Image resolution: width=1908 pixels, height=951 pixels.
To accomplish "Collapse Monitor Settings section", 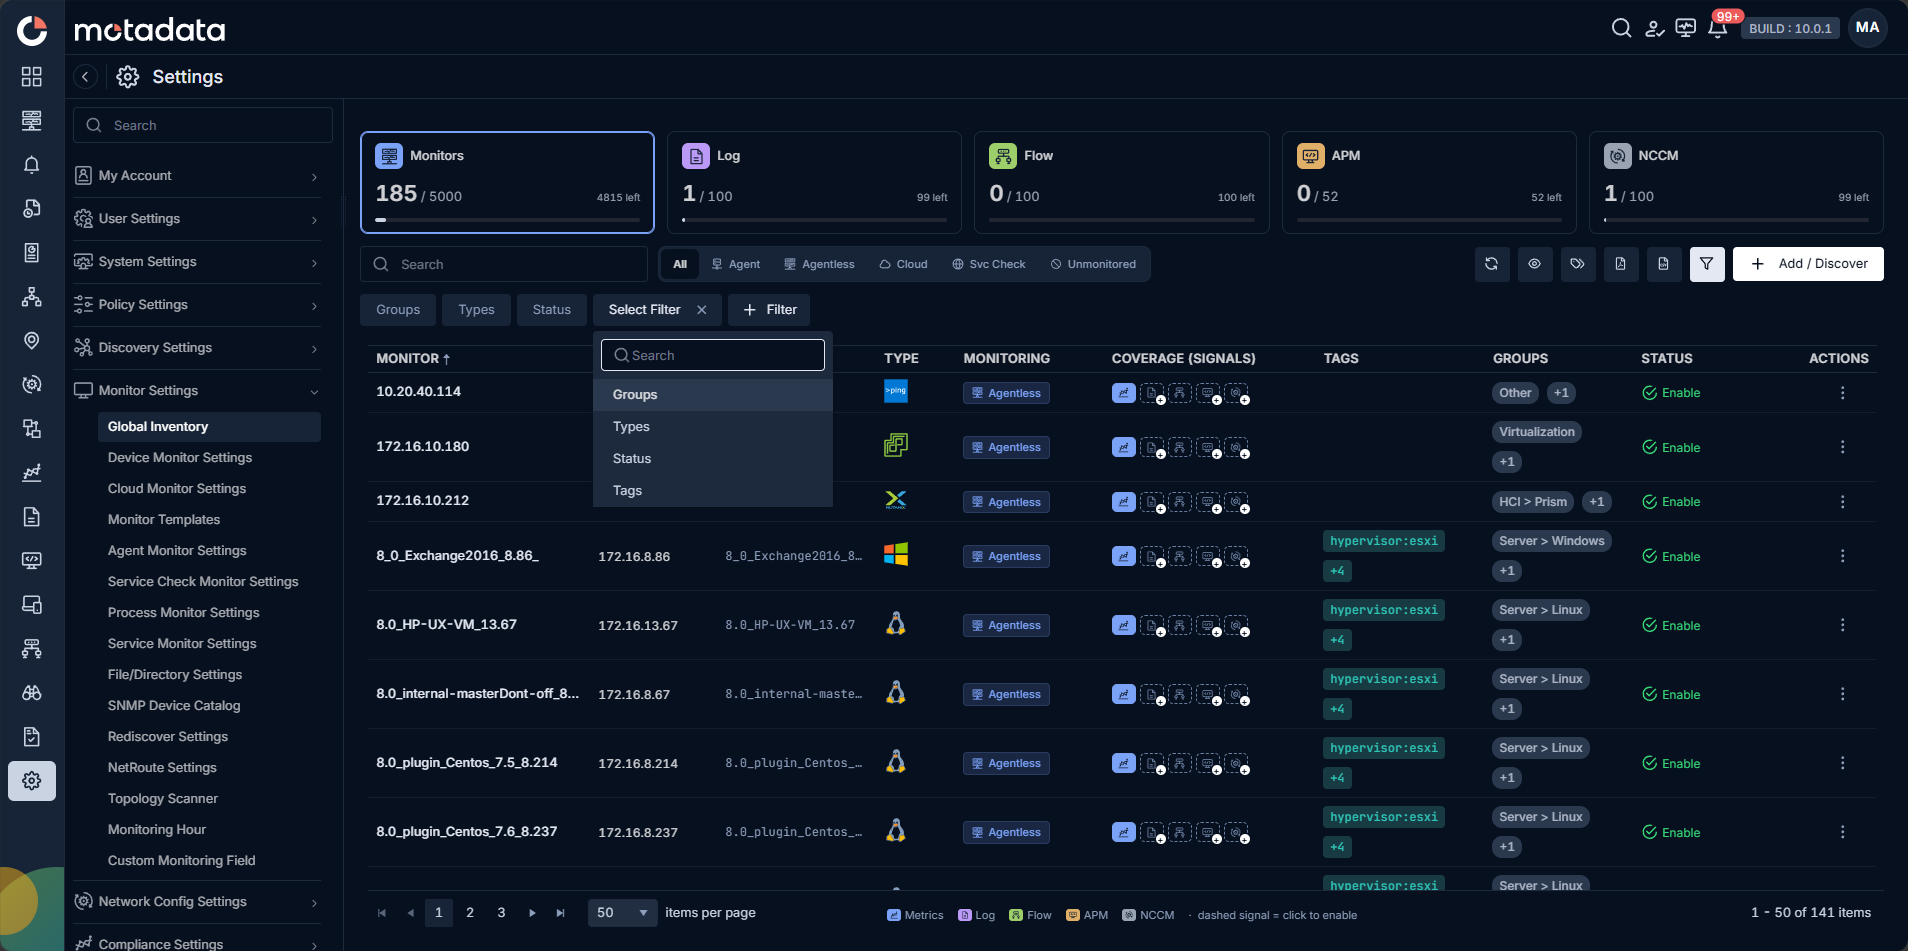I will pos(197,391).
